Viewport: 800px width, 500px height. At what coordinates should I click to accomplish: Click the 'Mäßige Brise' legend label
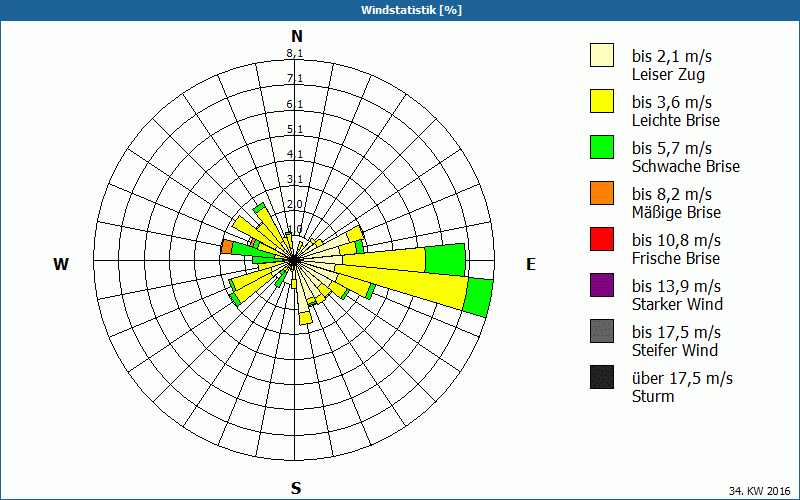676,212
